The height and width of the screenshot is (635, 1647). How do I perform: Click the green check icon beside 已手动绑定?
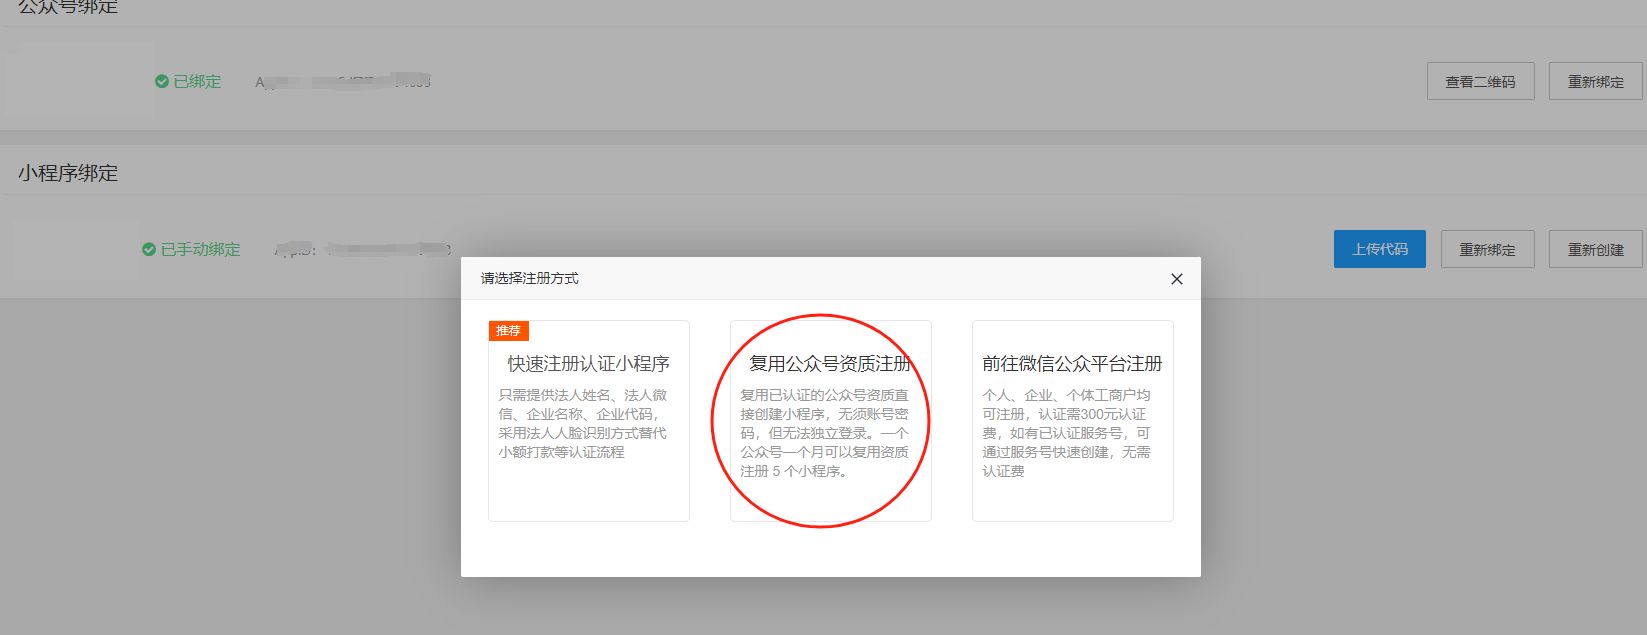point(148,250)
